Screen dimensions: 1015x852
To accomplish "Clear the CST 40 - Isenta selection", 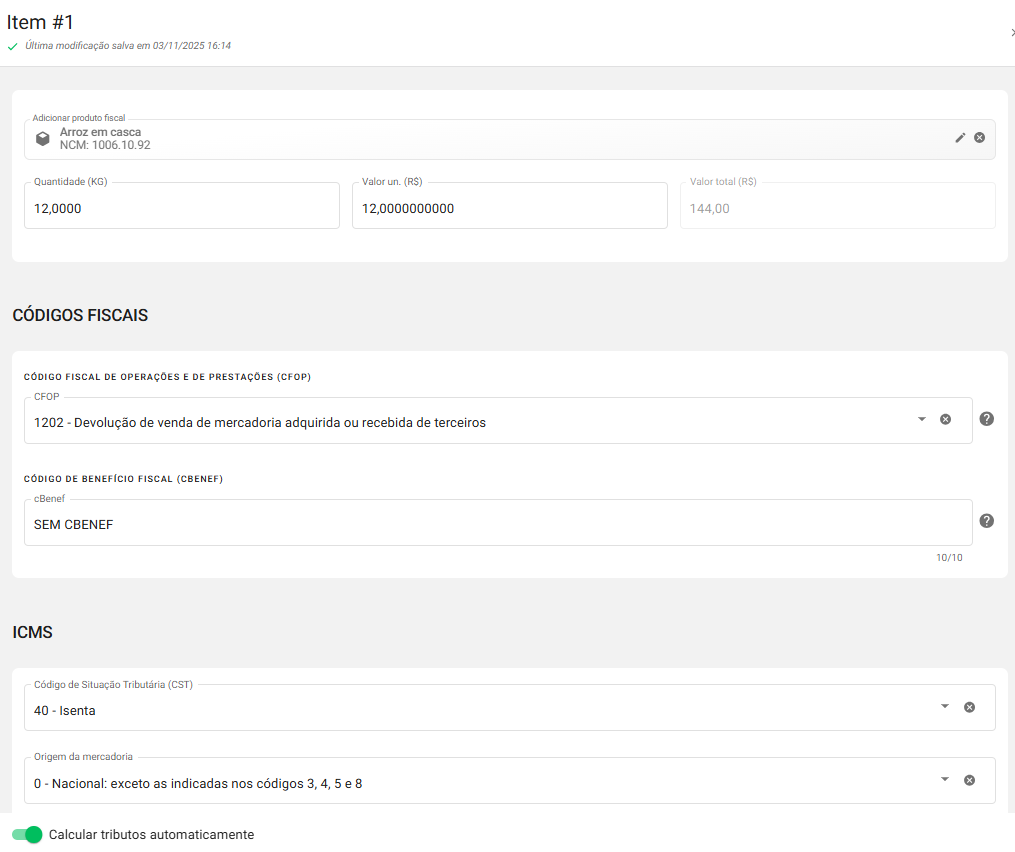I will [x=969, y=707].
